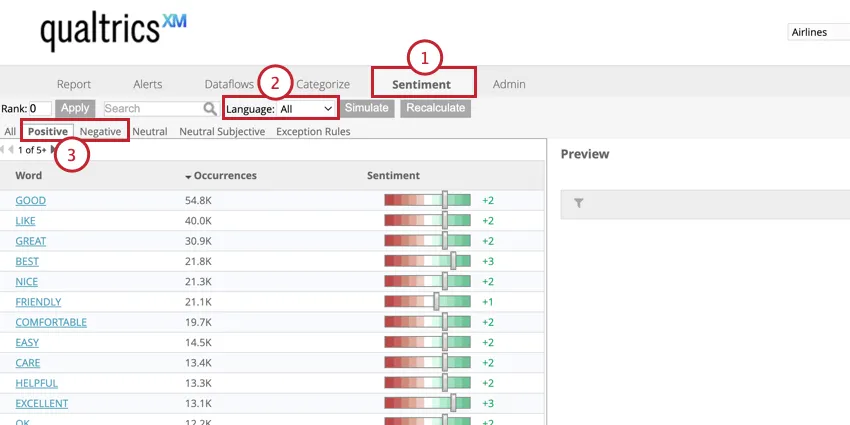Click the search magnifier icon

(210, 109)
